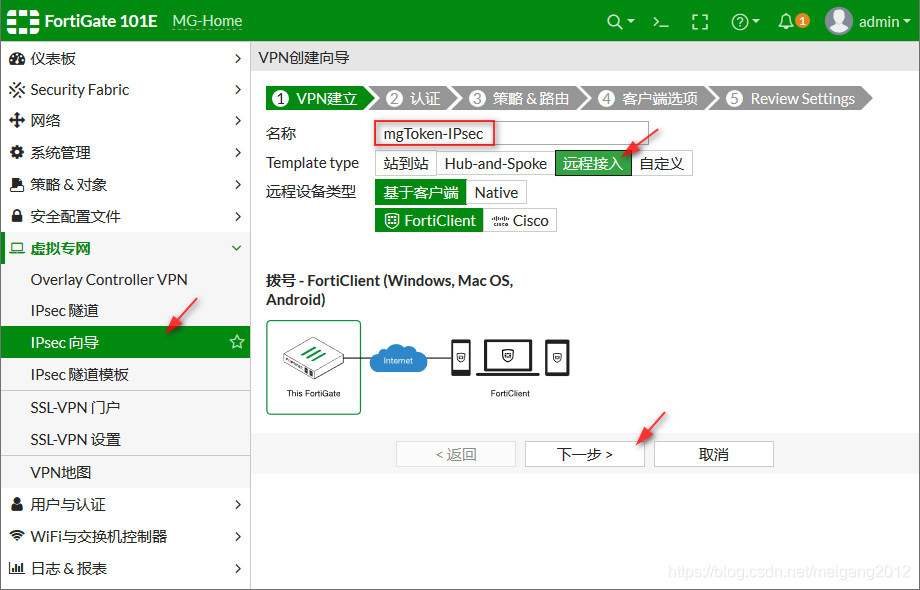Select Hub-and-Spoke template type
Image resolution: width=920 pixels, height=590 pixels.
tap(496, 163)
